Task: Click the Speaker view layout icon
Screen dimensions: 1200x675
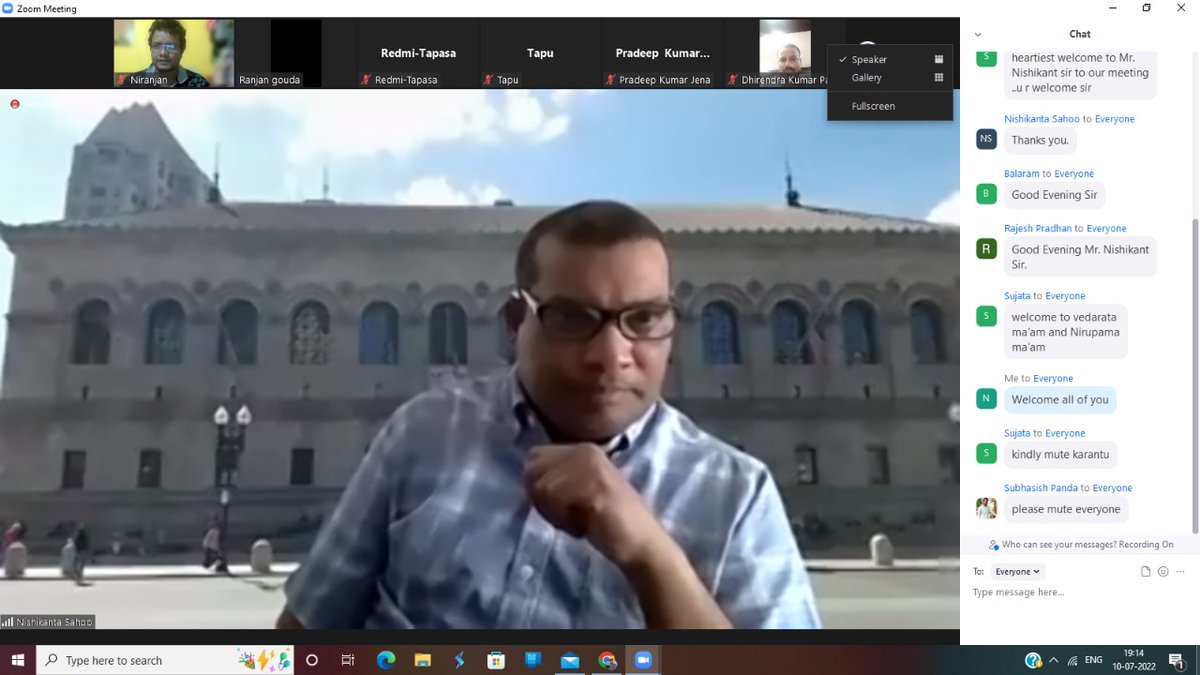Action: [938, 59]
